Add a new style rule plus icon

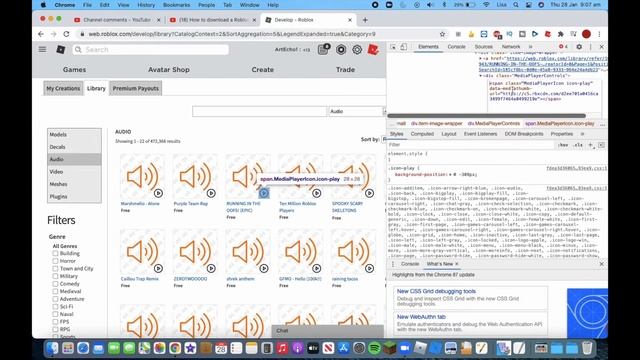click(590, 145)
